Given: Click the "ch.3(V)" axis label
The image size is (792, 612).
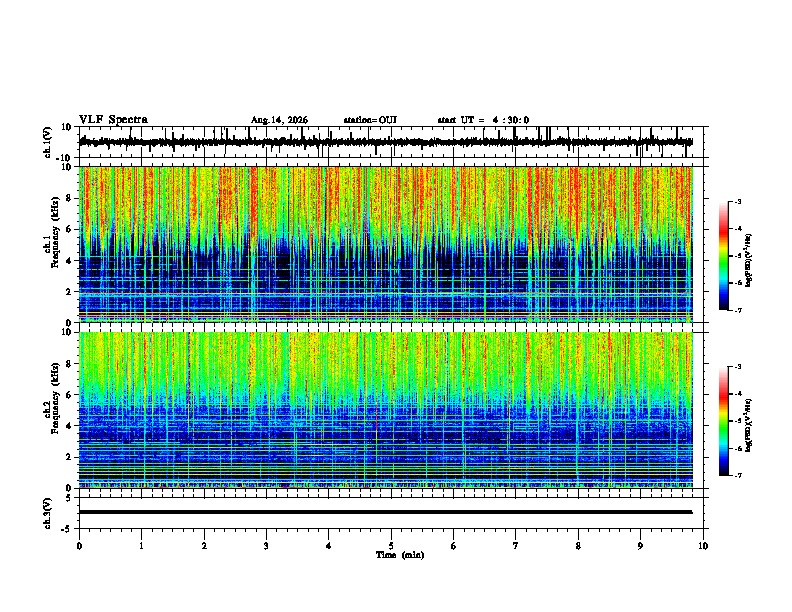Looking at the screenshot, I should click(48, 513).
